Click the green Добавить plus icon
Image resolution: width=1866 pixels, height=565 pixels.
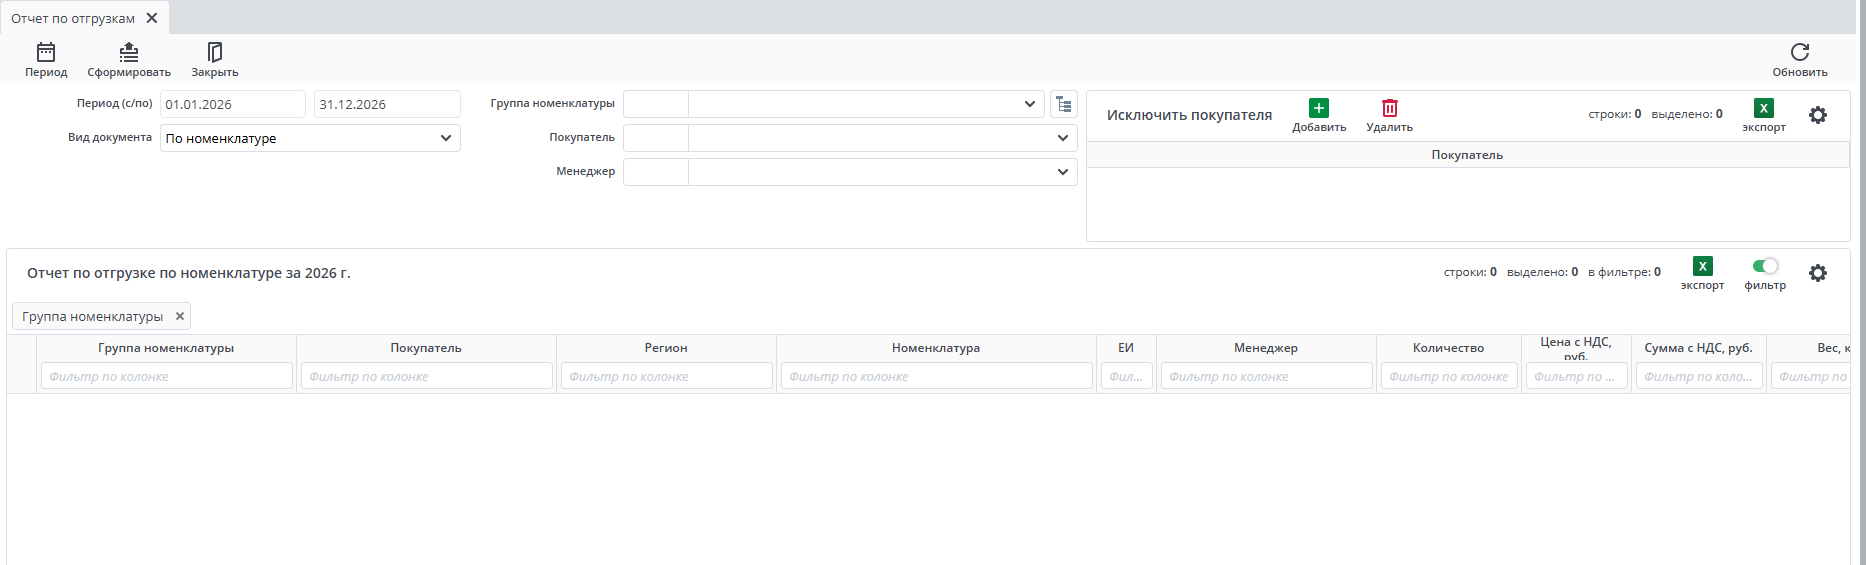1319,108
